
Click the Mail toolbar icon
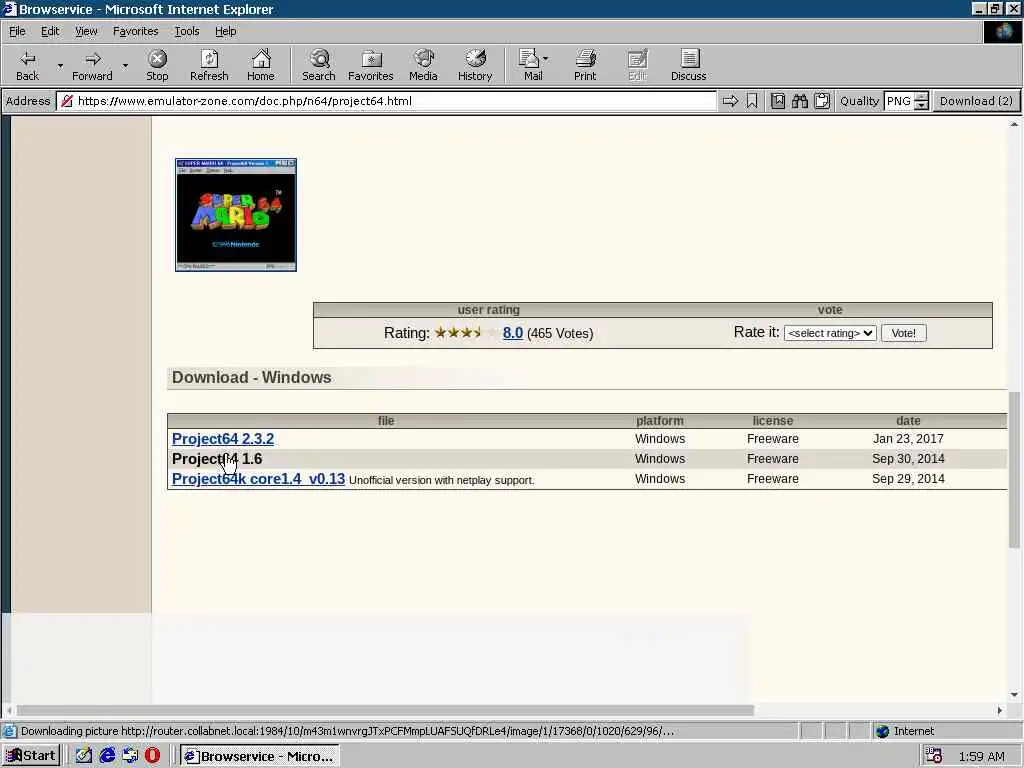pyautogui.click(x=530, y=65)
